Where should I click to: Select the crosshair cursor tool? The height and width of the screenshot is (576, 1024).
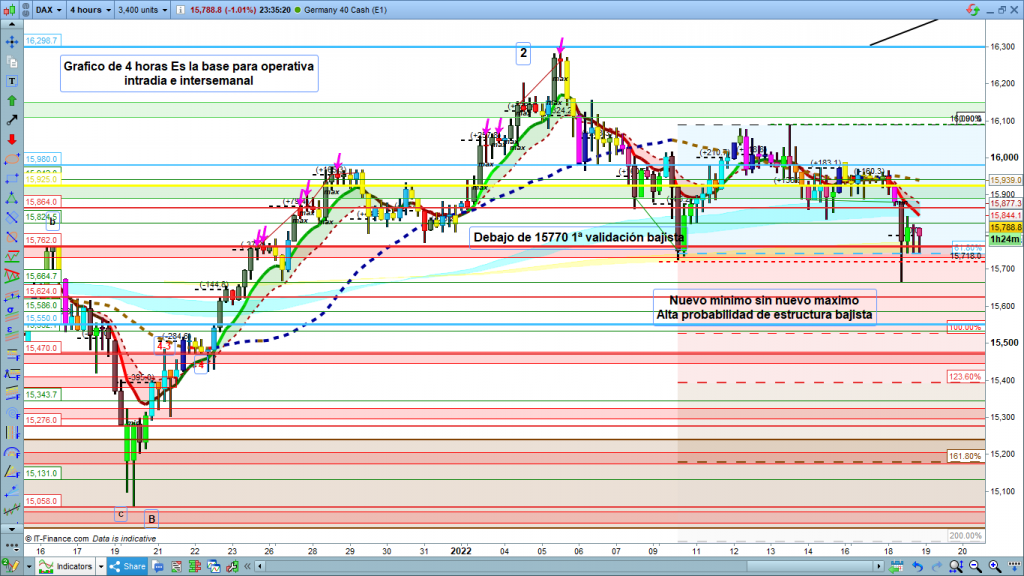(x=10, y=43)
